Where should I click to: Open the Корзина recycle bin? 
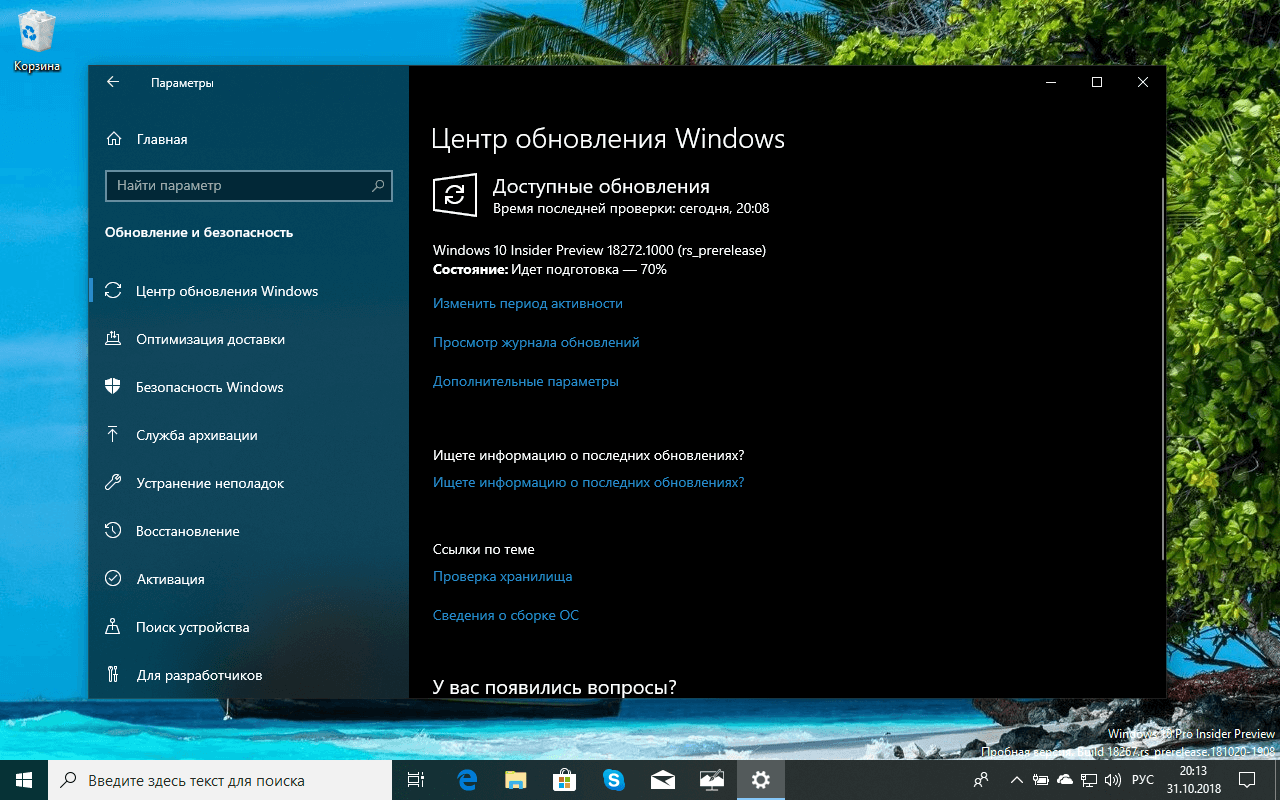(x=36, y=30)
